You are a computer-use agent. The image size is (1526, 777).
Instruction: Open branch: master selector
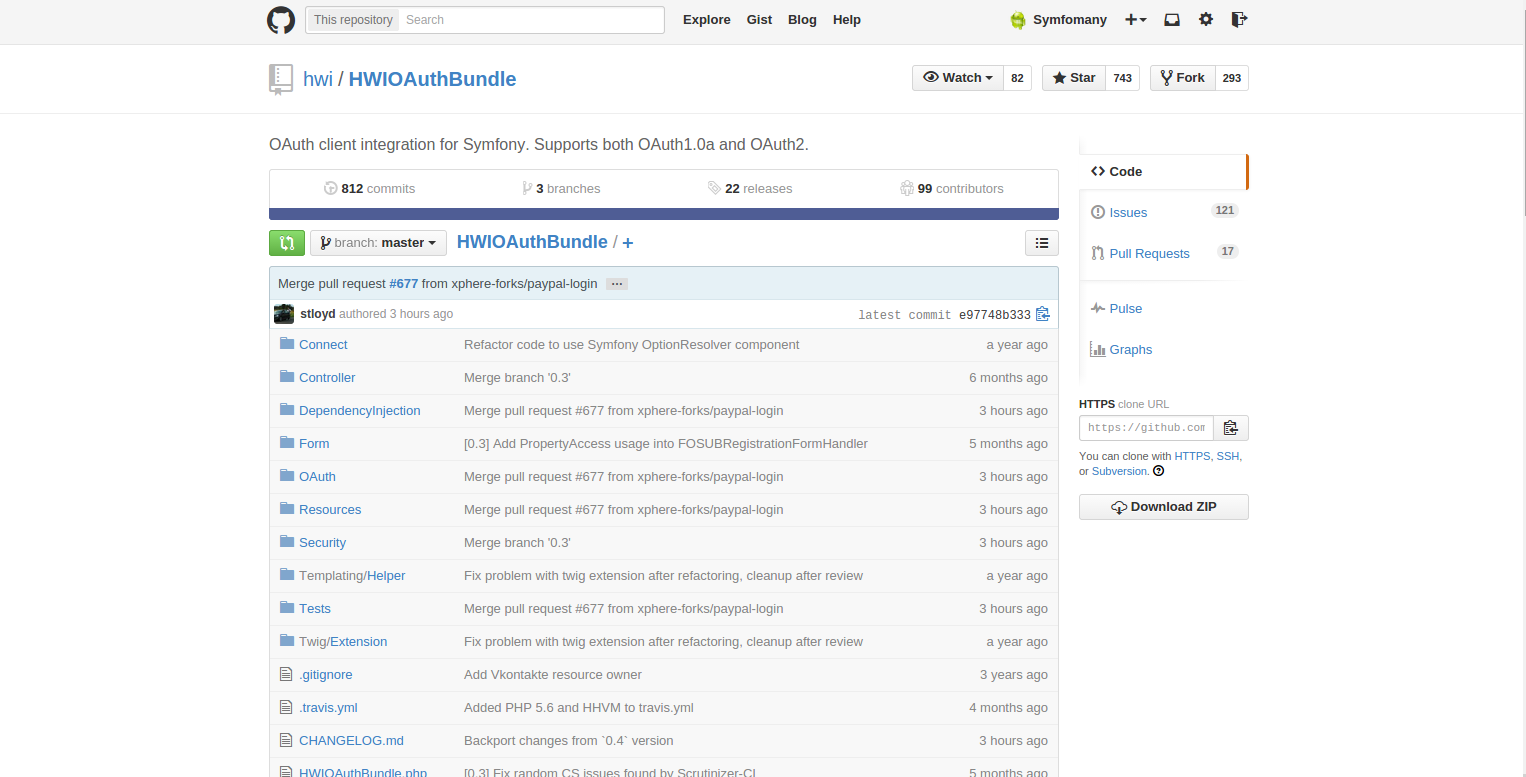(378, 243)
